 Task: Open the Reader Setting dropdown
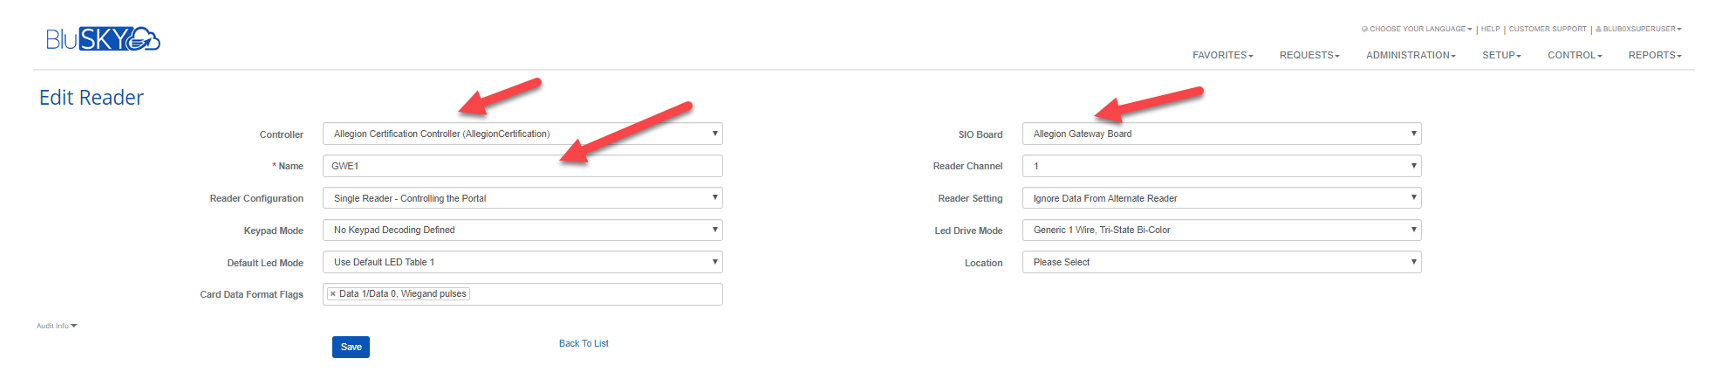point(1221,198)
